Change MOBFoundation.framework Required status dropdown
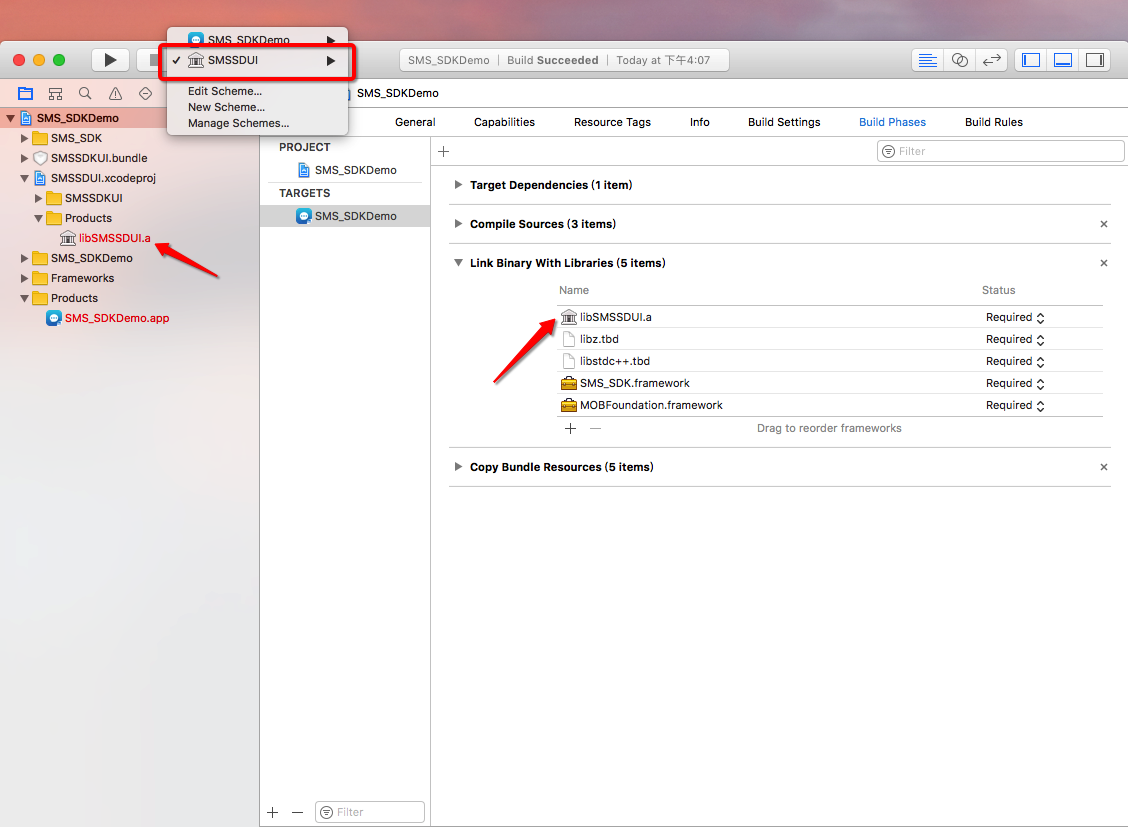The width and height of the screenshot is (1128, 827). point(1015,406)
